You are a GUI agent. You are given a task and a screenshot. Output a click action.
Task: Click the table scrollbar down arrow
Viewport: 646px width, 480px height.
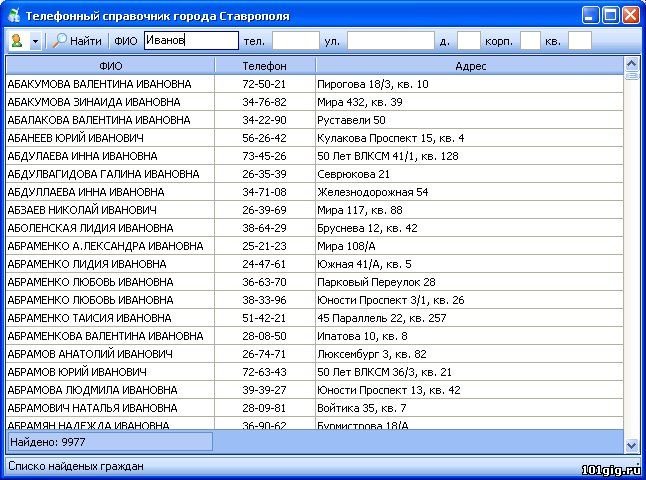pyautogui.click(x=631, y=445)
